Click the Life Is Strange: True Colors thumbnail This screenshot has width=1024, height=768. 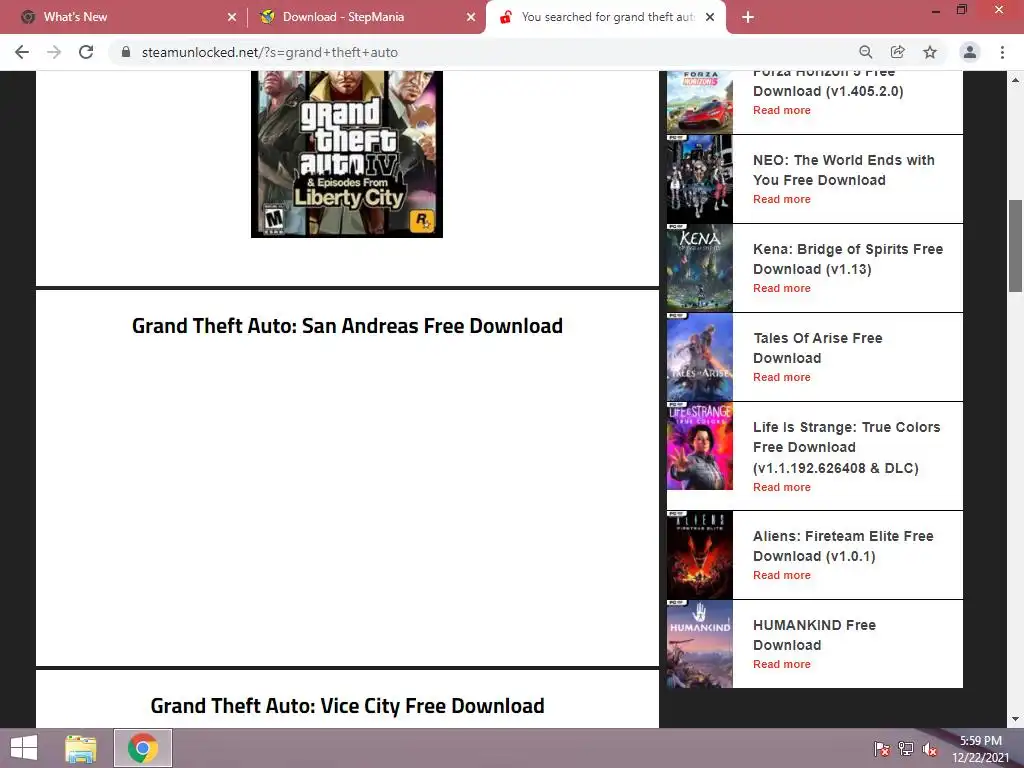pos(699,446)
